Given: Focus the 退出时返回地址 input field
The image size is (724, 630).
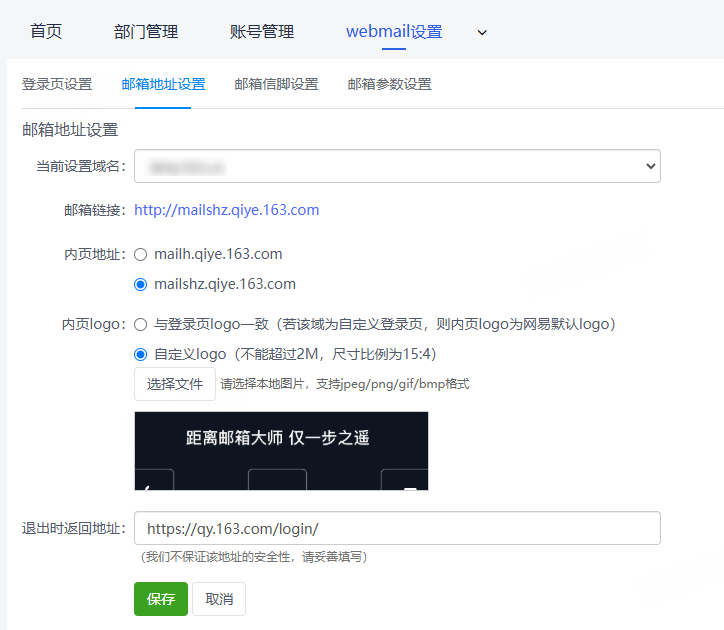Looking at the screenshot, I should (x=397, y=528).
